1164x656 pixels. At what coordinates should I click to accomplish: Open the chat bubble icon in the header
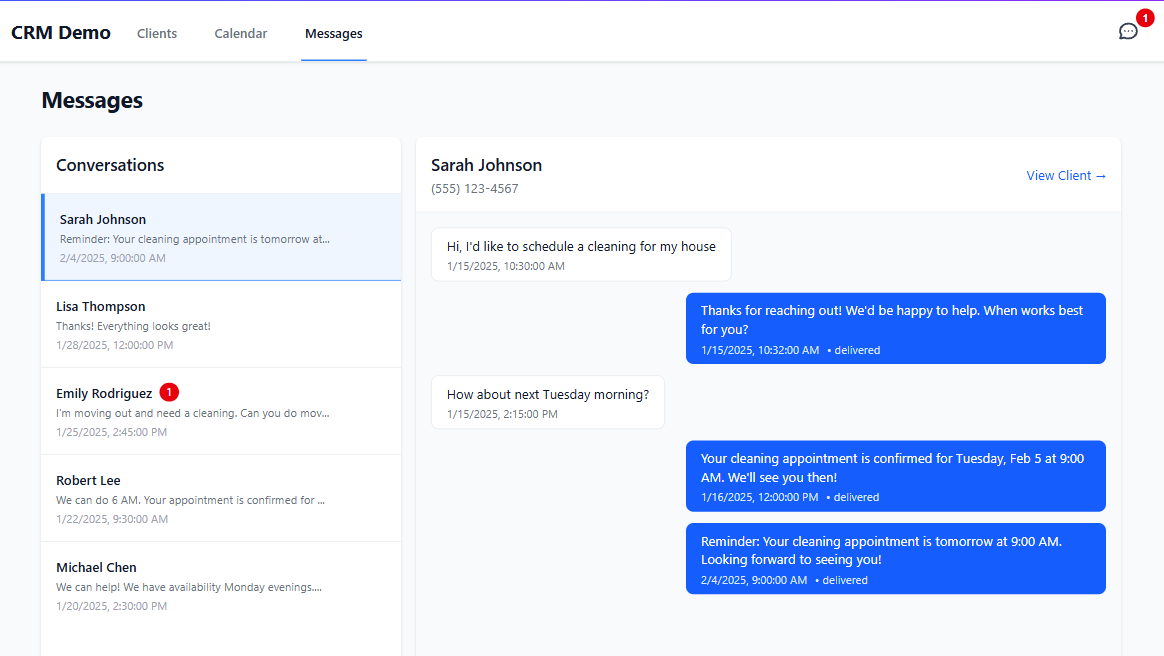point(1128,31)
